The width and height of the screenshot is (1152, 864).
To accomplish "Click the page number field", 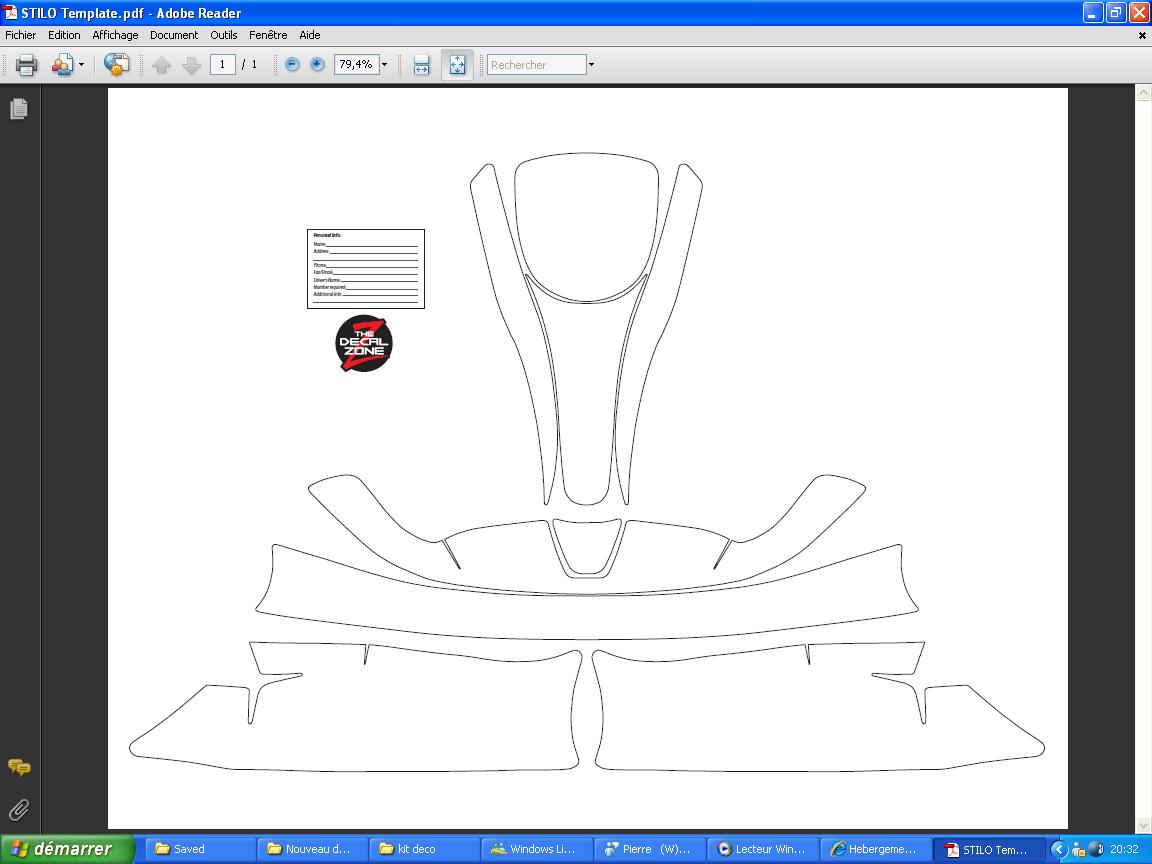I will tap(223, 65).
